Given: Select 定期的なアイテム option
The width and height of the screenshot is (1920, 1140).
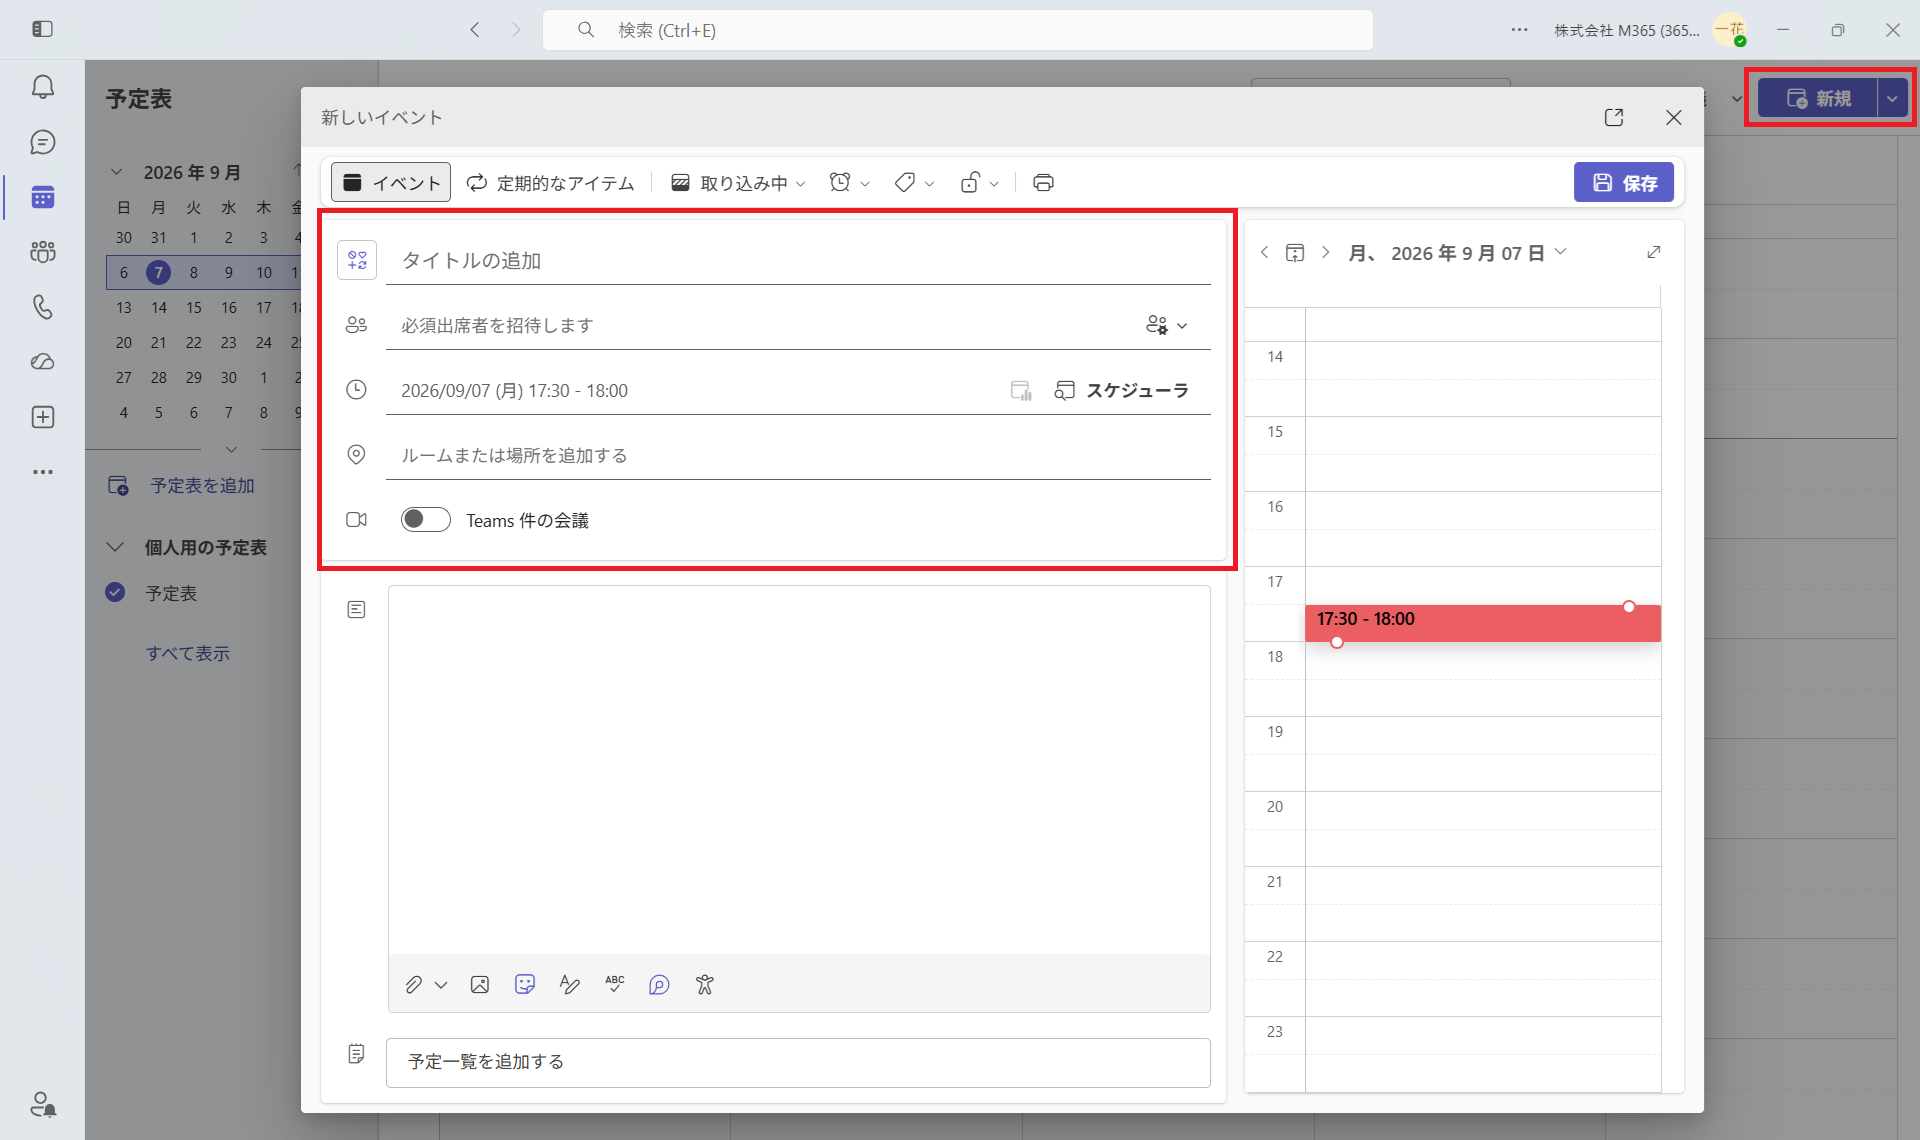Looking at the screenshot, I should click(551, 183).
